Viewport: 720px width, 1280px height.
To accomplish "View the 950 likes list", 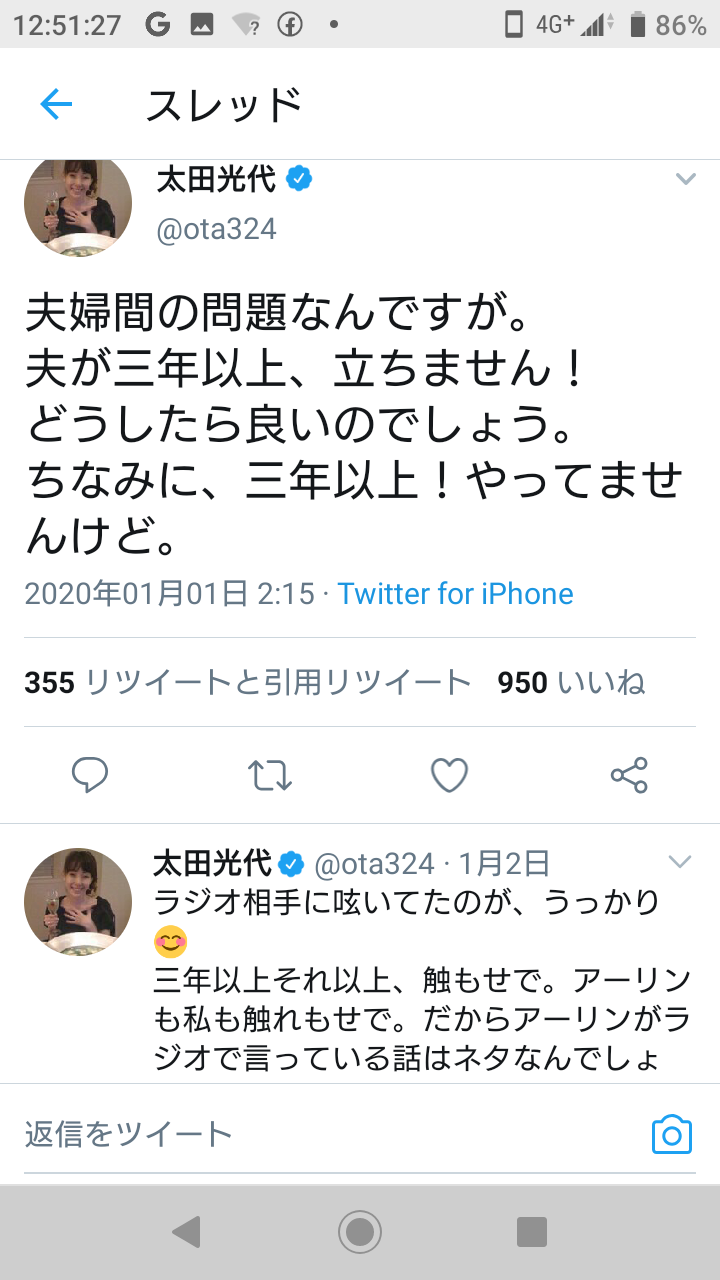I will pyautogui.click(x=572, y=682).
